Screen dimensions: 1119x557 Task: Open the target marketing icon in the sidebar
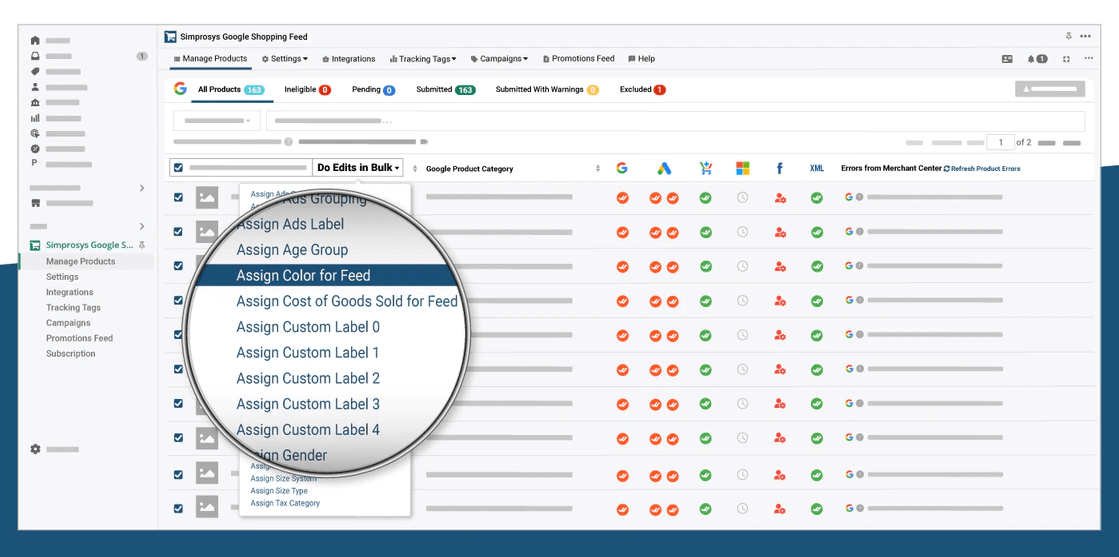tap(35, 134)
